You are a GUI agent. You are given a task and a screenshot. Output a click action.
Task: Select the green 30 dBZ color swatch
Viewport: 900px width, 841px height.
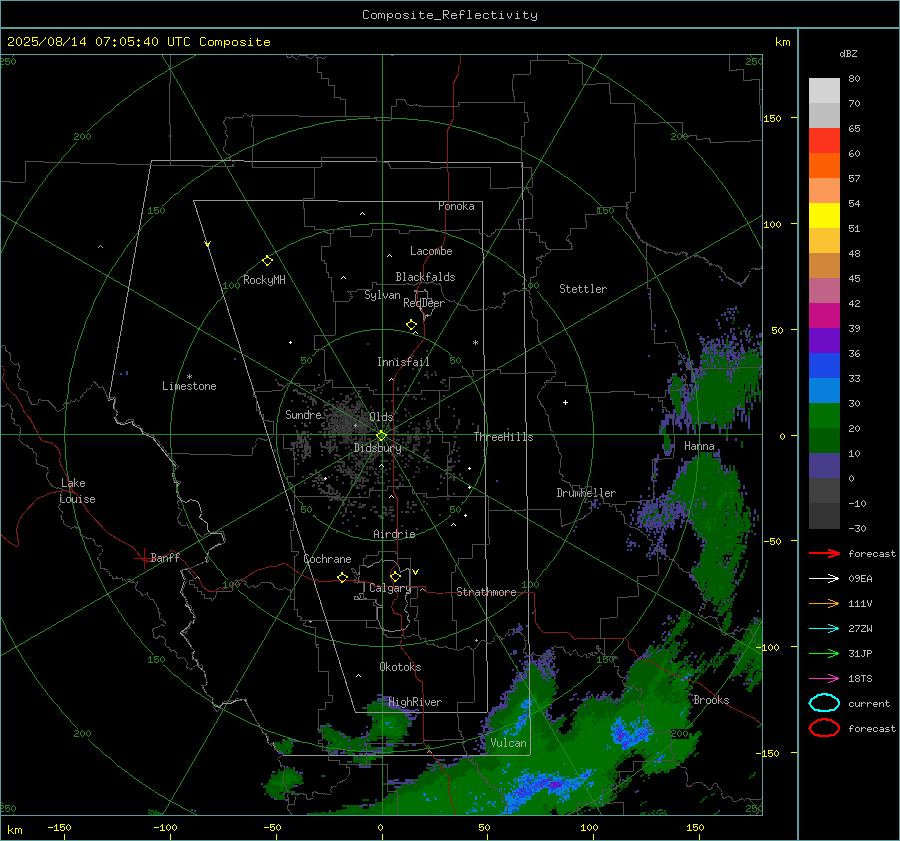[824, 416]
